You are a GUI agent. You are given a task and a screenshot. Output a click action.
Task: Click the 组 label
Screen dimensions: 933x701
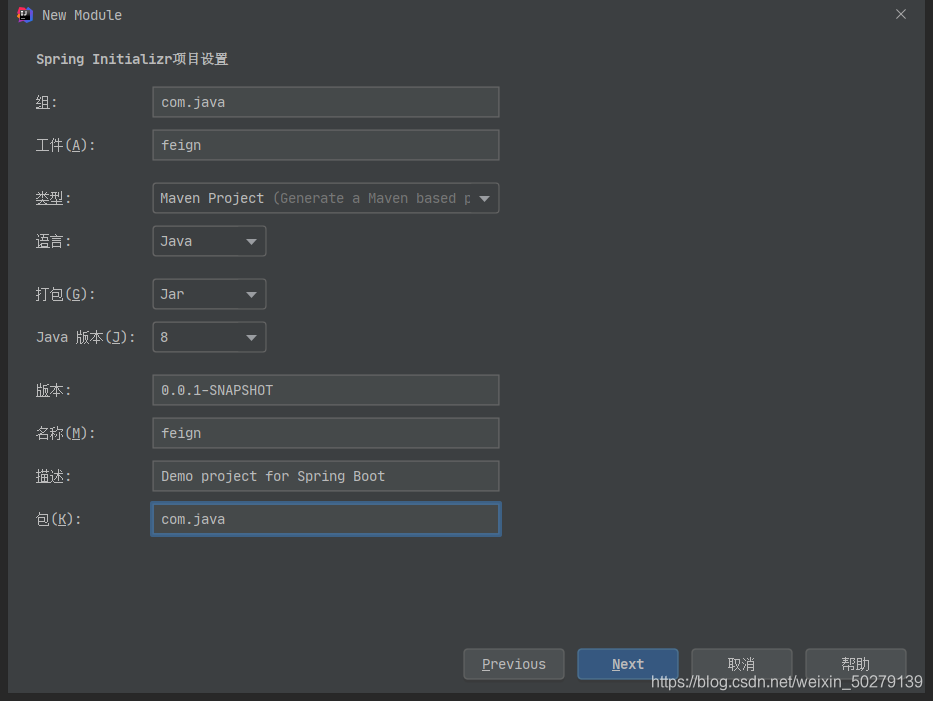tap(46, 102)
